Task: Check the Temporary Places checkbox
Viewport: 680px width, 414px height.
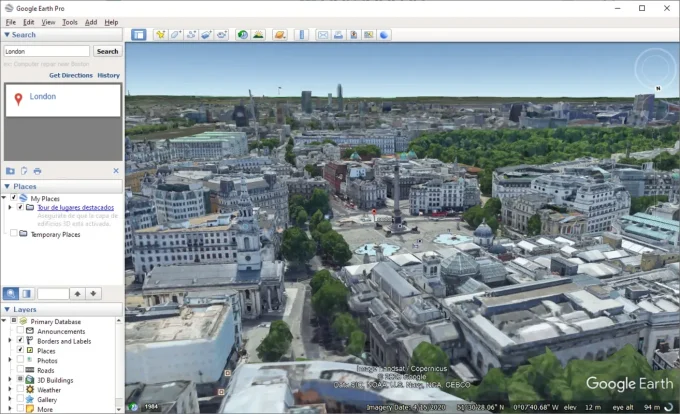Action: tap(13, 233)
